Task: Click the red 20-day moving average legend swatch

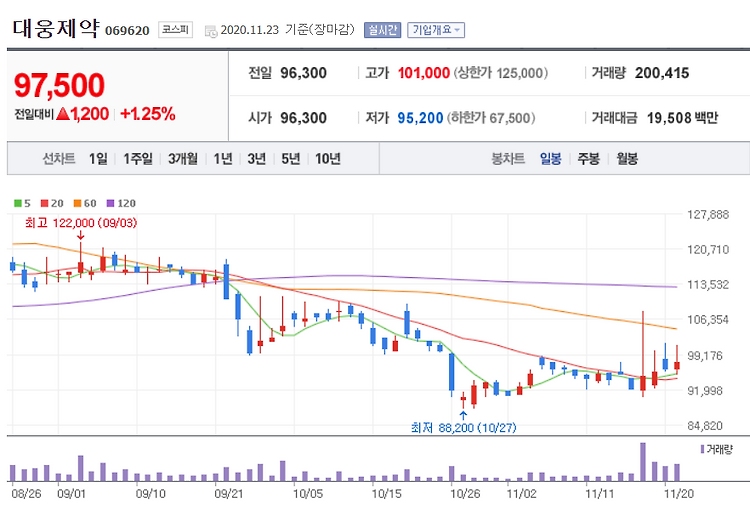Action: [44, 203]
